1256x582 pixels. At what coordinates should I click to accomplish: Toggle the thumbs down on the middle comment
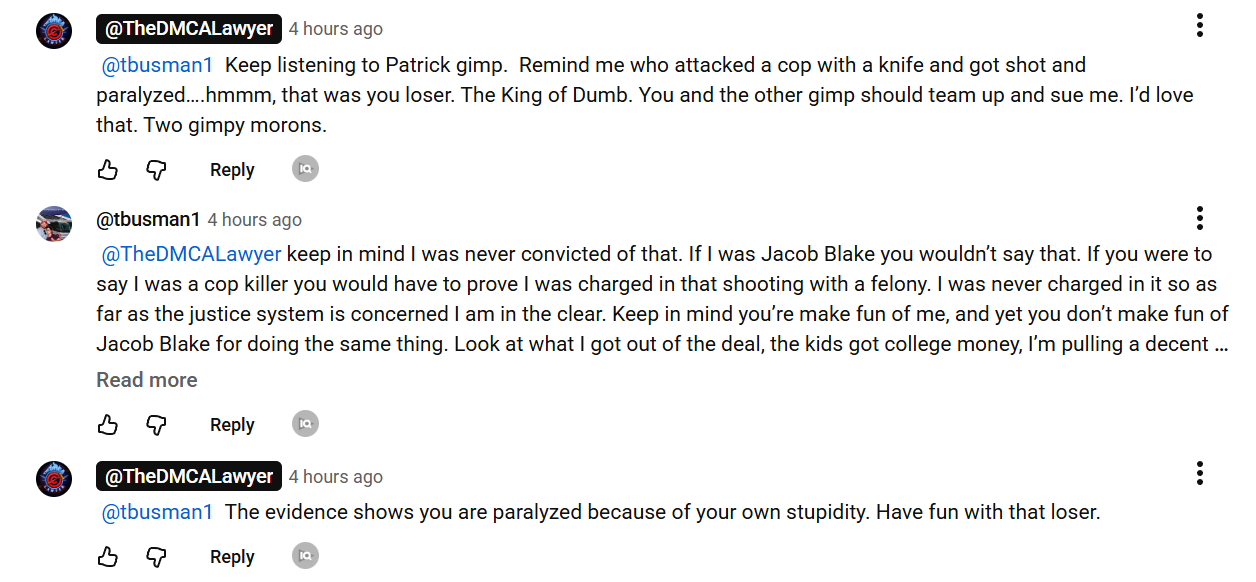tap(156, 425)
